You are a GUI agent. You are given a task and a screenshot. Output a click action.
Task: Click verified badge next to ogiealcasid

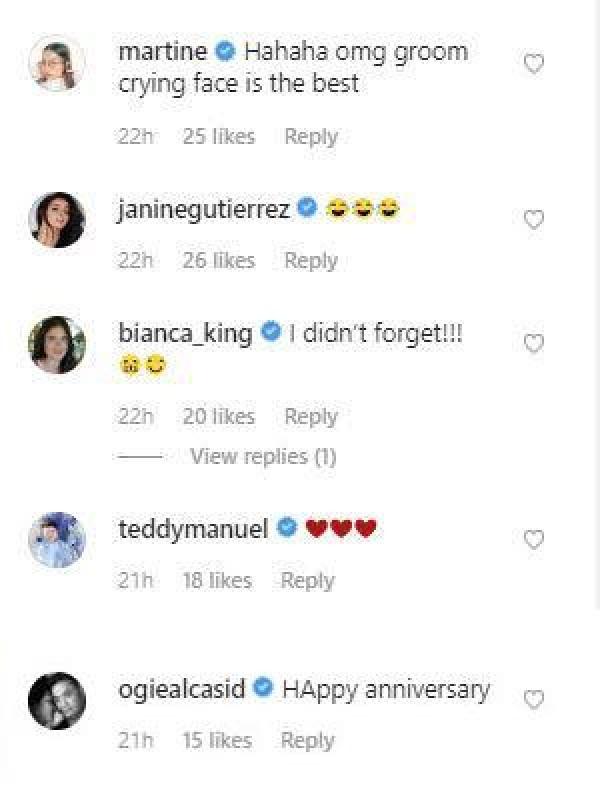click(265, 689)
